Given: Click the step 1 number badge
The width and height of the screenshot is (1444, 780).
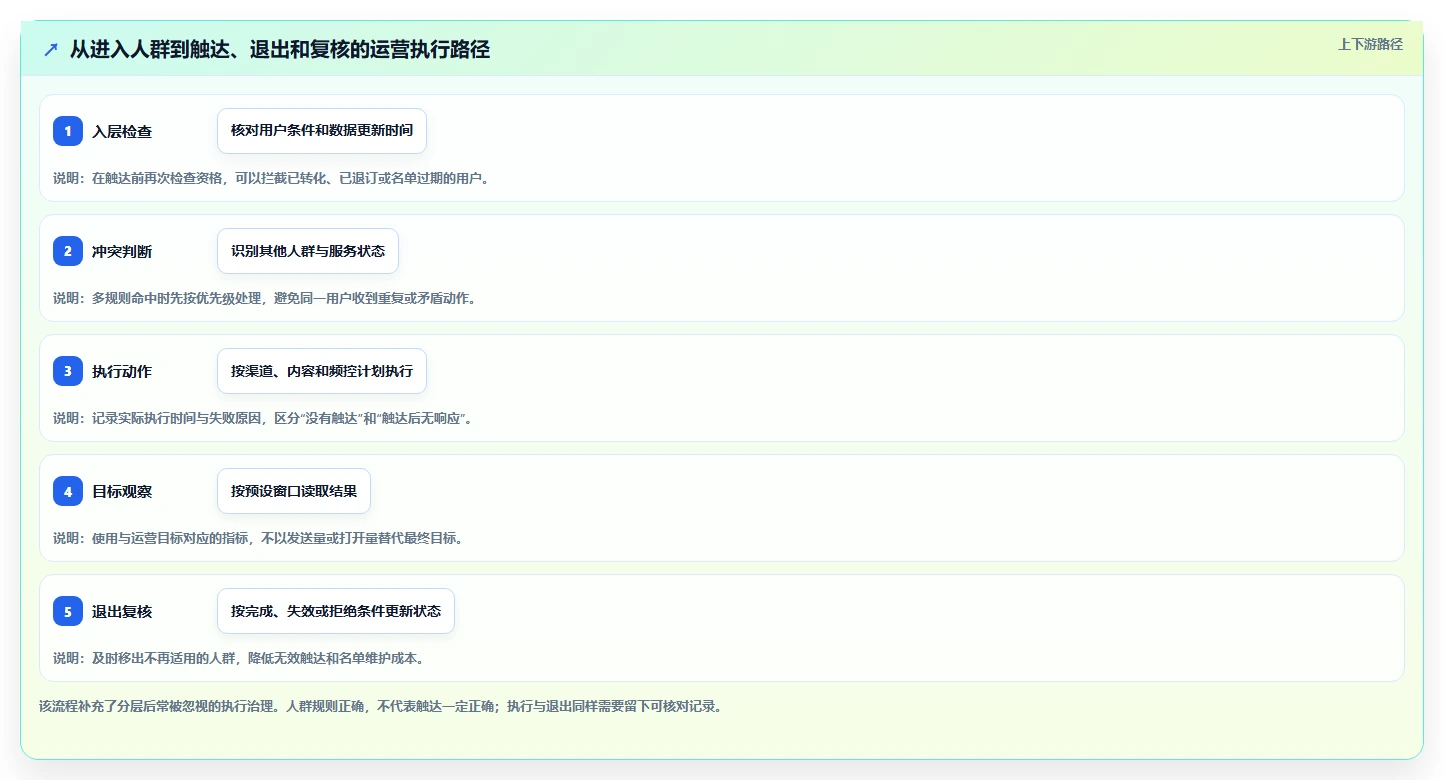Looking at the screenshot, I should [x=68, y=131].
